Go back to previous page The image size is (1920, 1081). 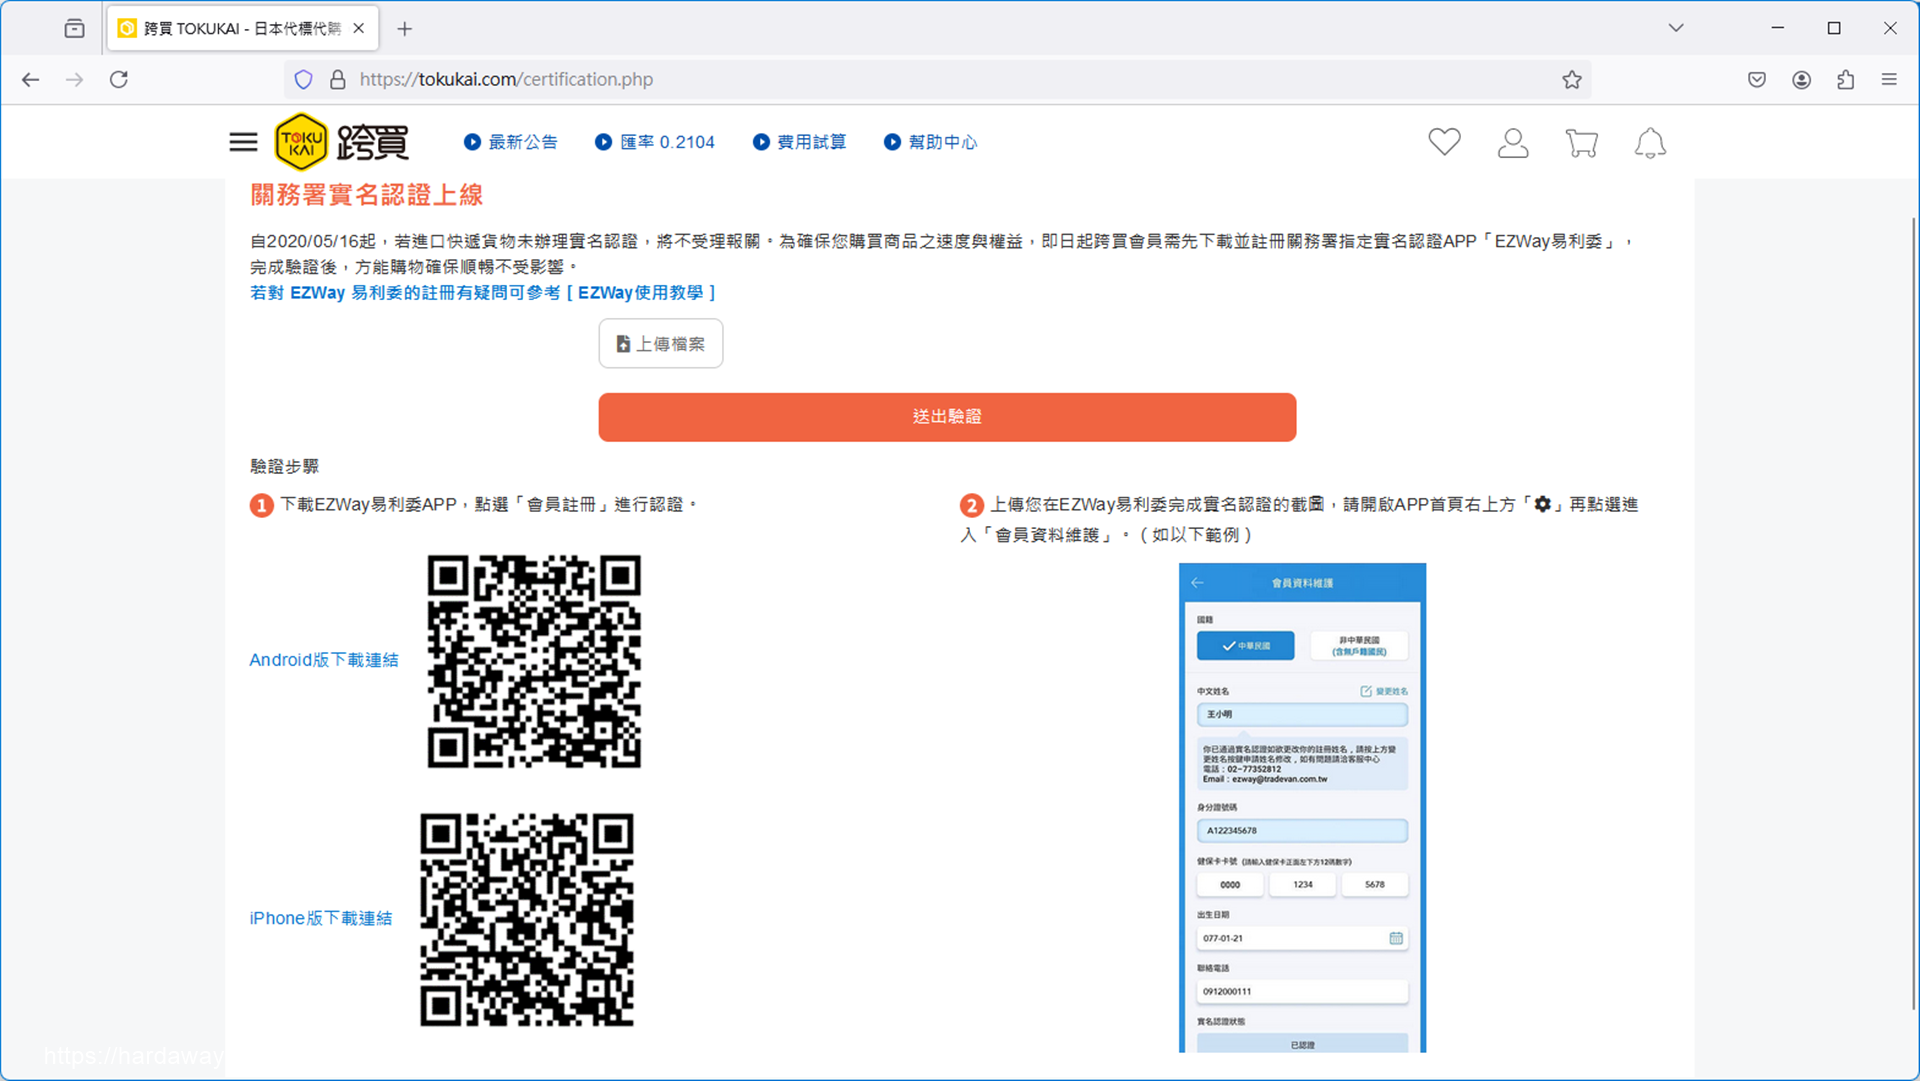31,79
